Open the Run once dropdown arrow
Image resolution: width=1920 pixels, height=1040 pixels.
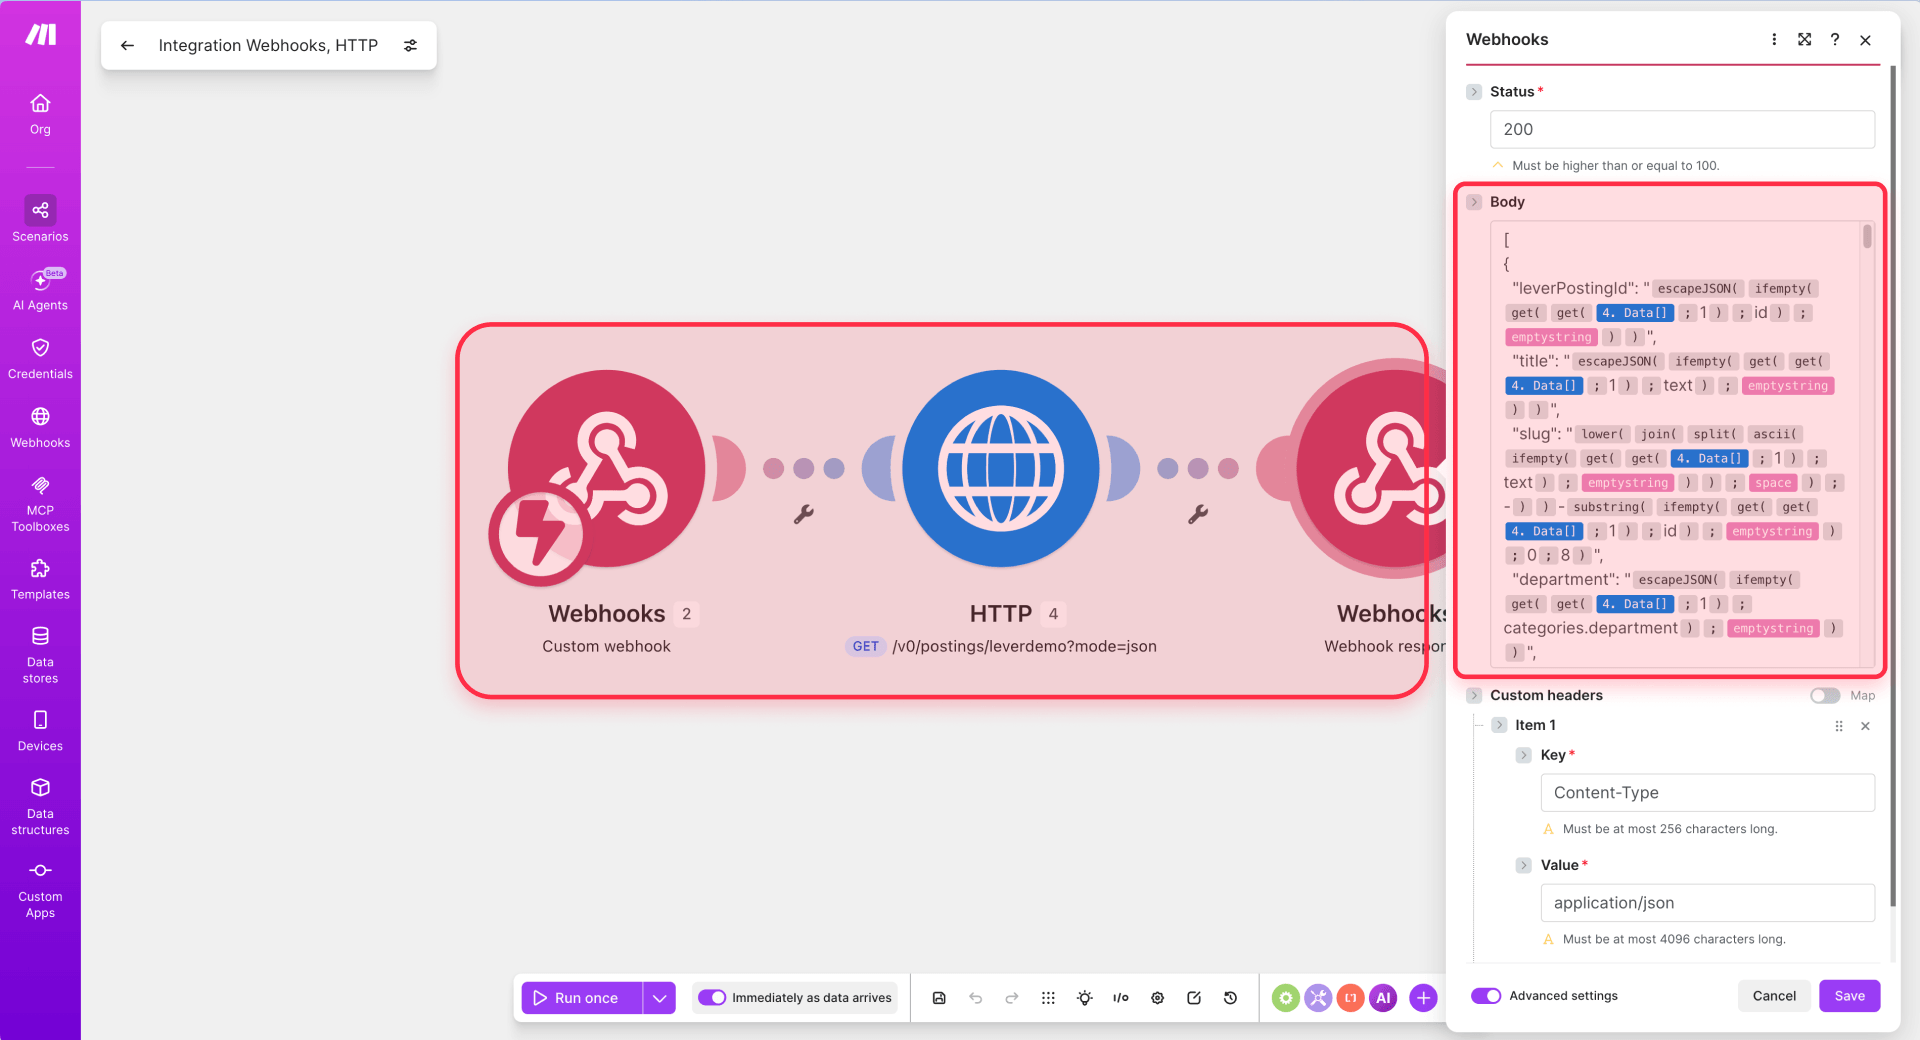click(659, 997)
